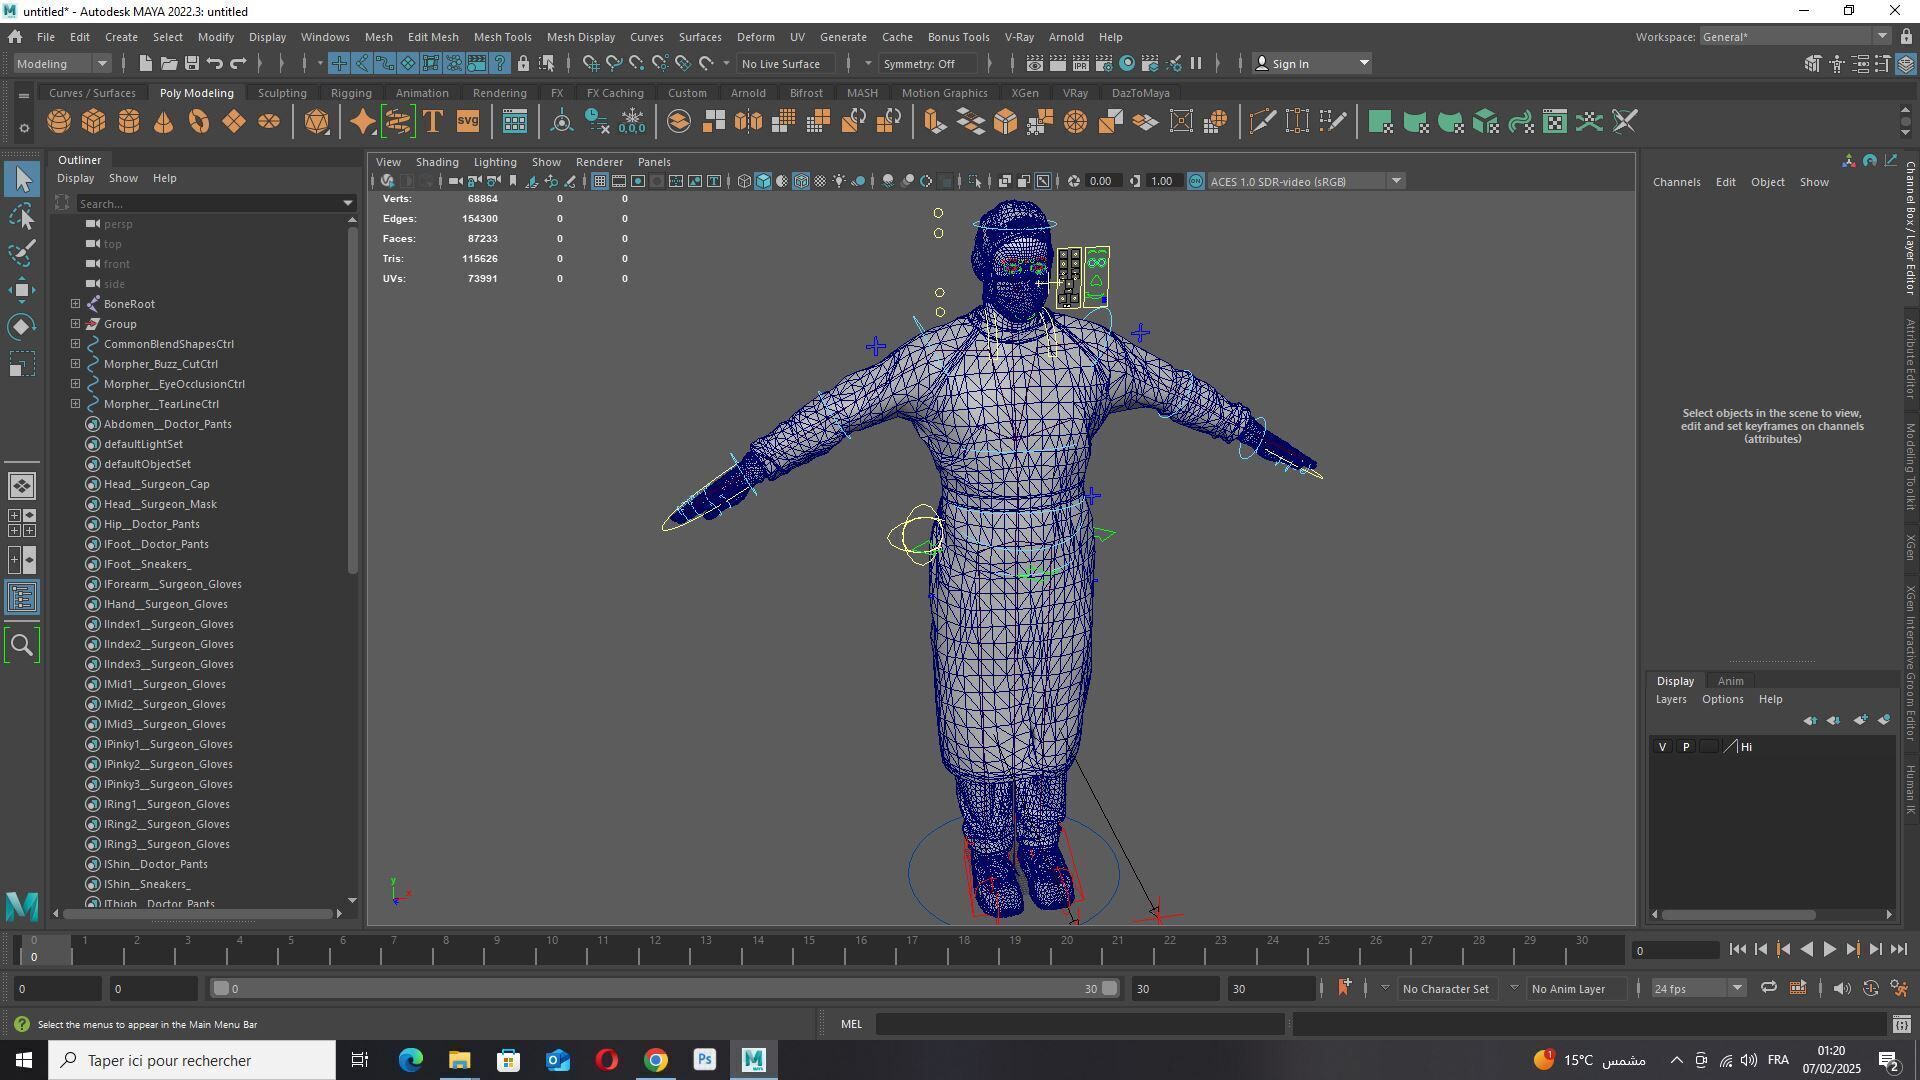Open the Modeling menu set dropdown
Image resolution: width=1920 pixels, height=1080 pixels.
[61, 63]
